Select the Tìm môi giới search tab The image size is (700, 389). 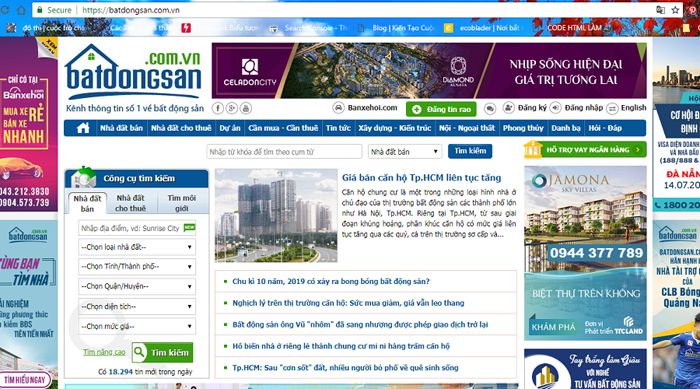click(x=181, y=203)
